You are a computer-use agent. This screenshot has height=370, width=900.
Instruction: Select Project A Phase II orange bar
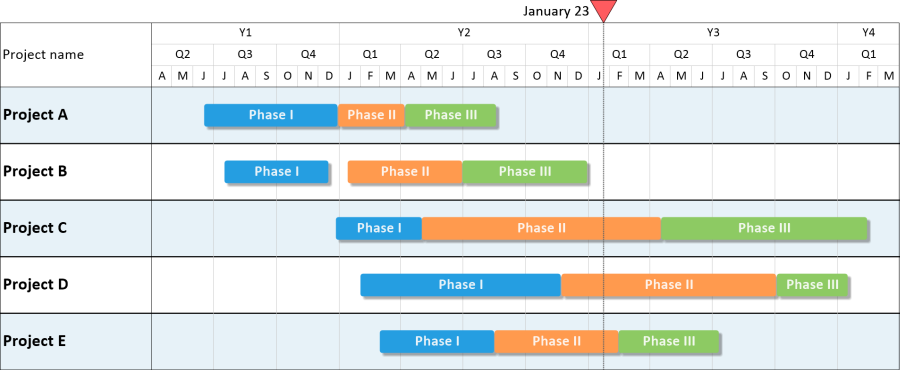(x=371, y=115)
